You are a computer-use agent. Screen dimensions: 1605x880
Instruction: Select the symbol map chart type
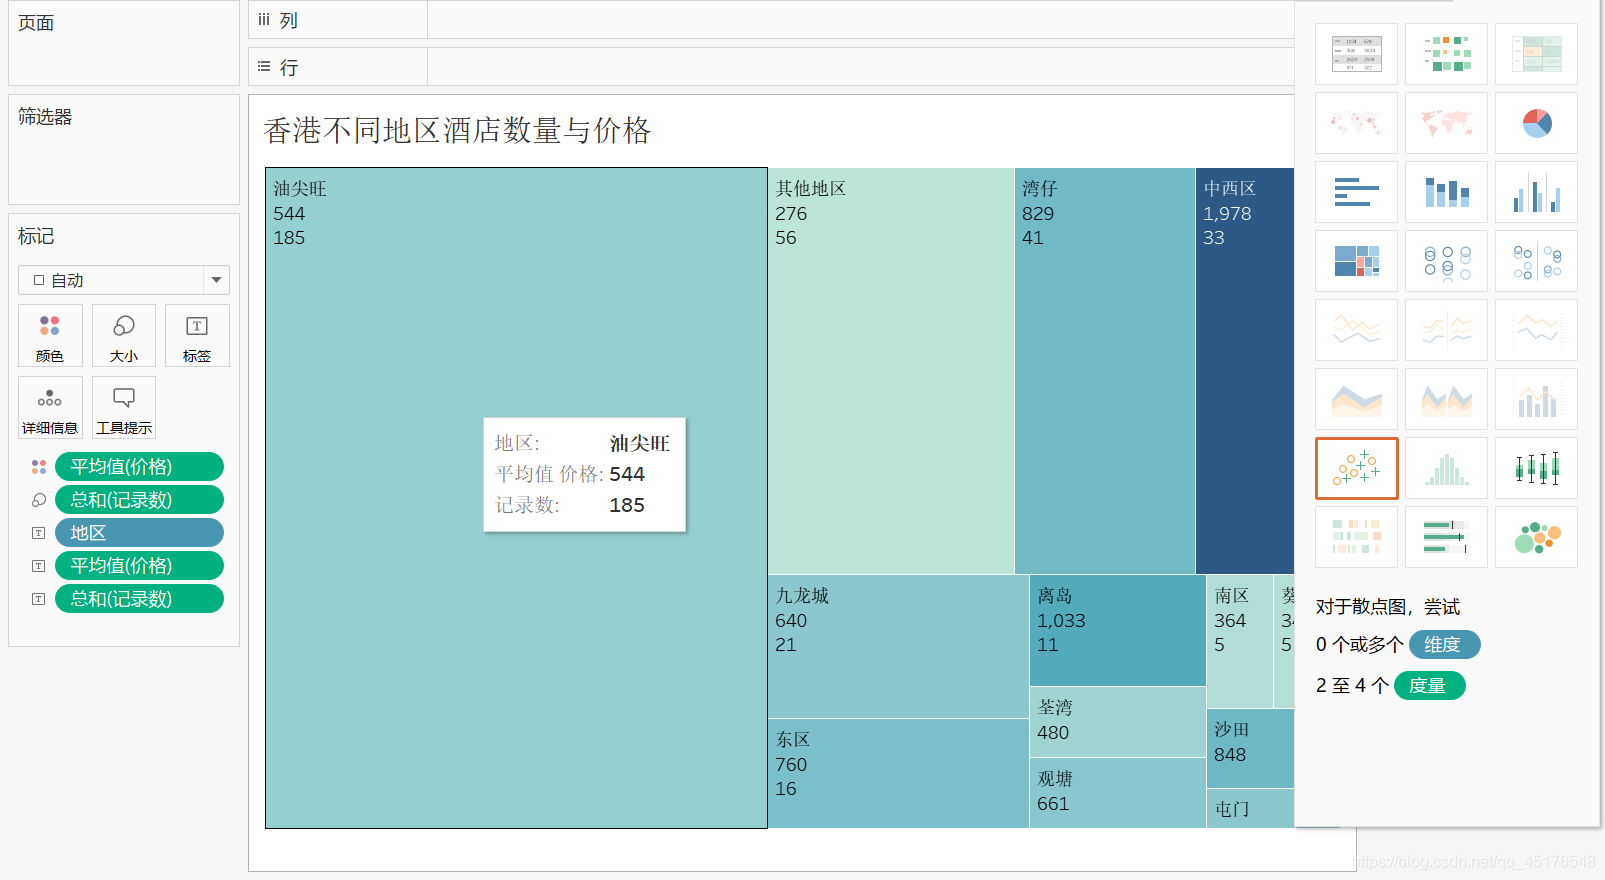coord(1356,123)
